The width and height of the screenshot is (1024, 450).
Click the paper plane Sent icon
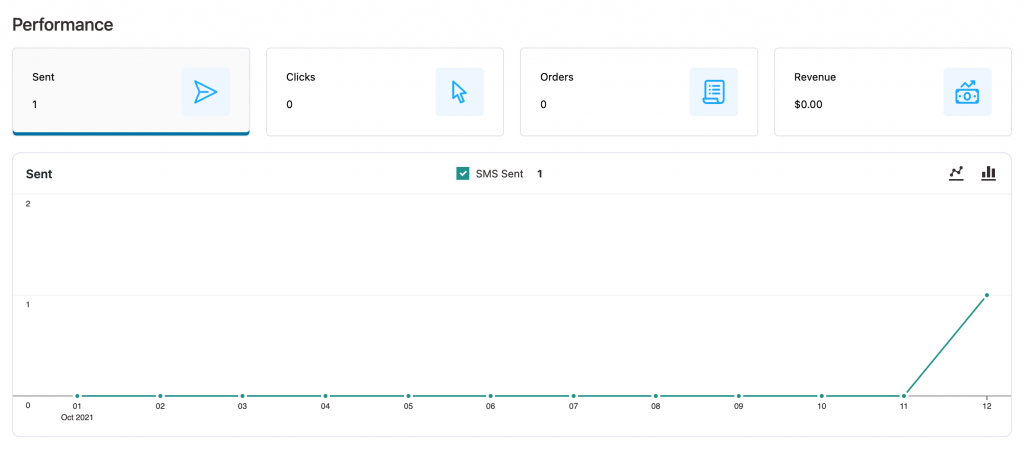pos(206,92)
